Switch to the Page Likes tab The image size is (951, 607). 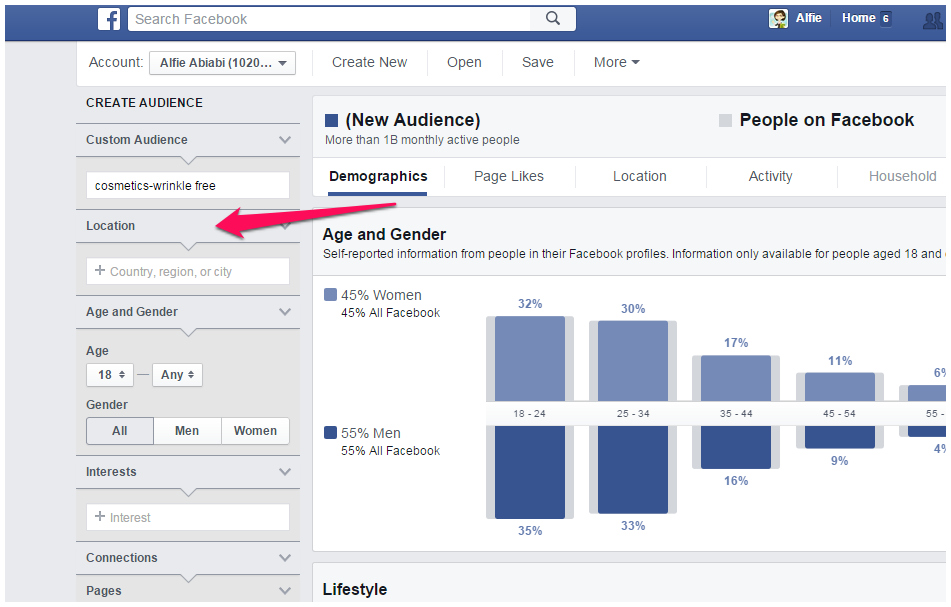click(x=509, y=176)
